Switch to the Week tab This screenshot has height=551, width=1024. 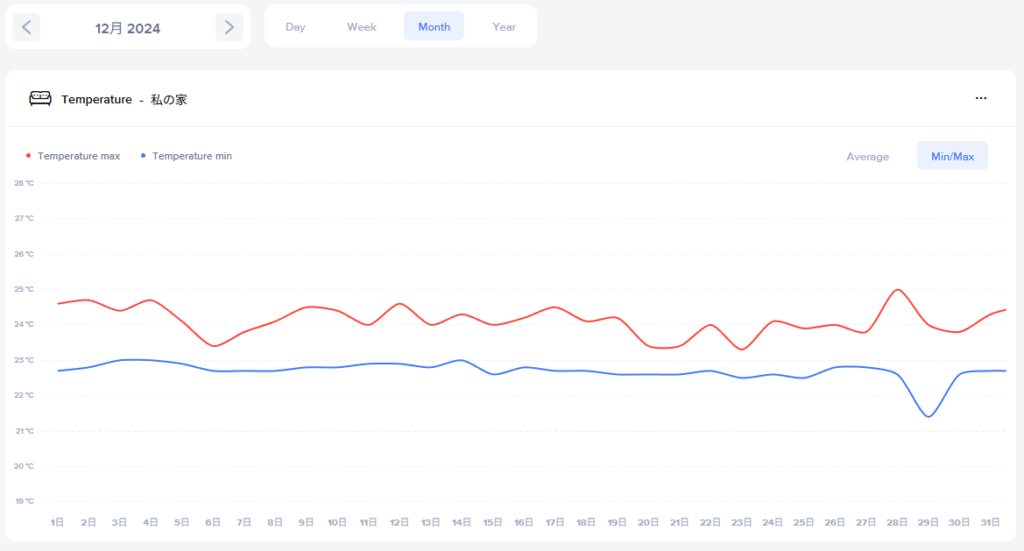361,27
